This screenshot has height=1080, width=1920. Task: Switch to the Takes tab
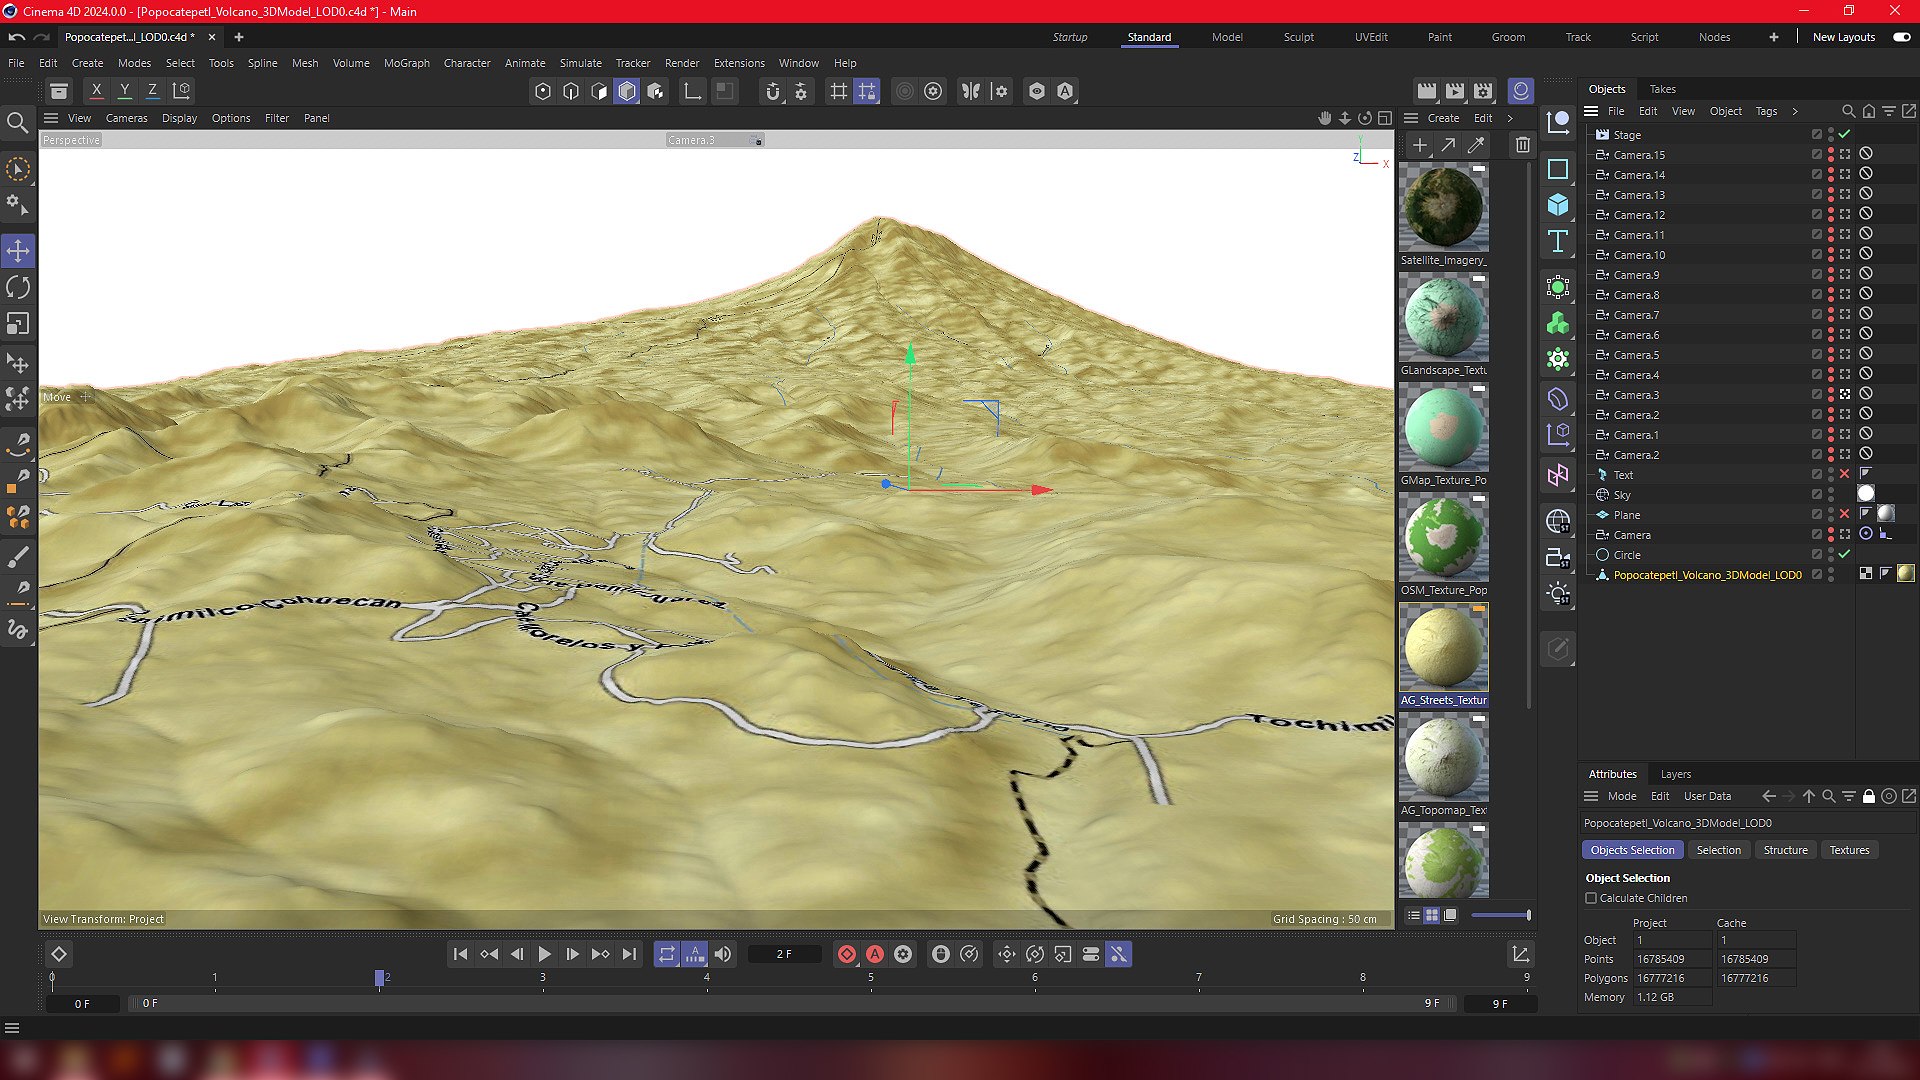click(x=1663, y=89)
